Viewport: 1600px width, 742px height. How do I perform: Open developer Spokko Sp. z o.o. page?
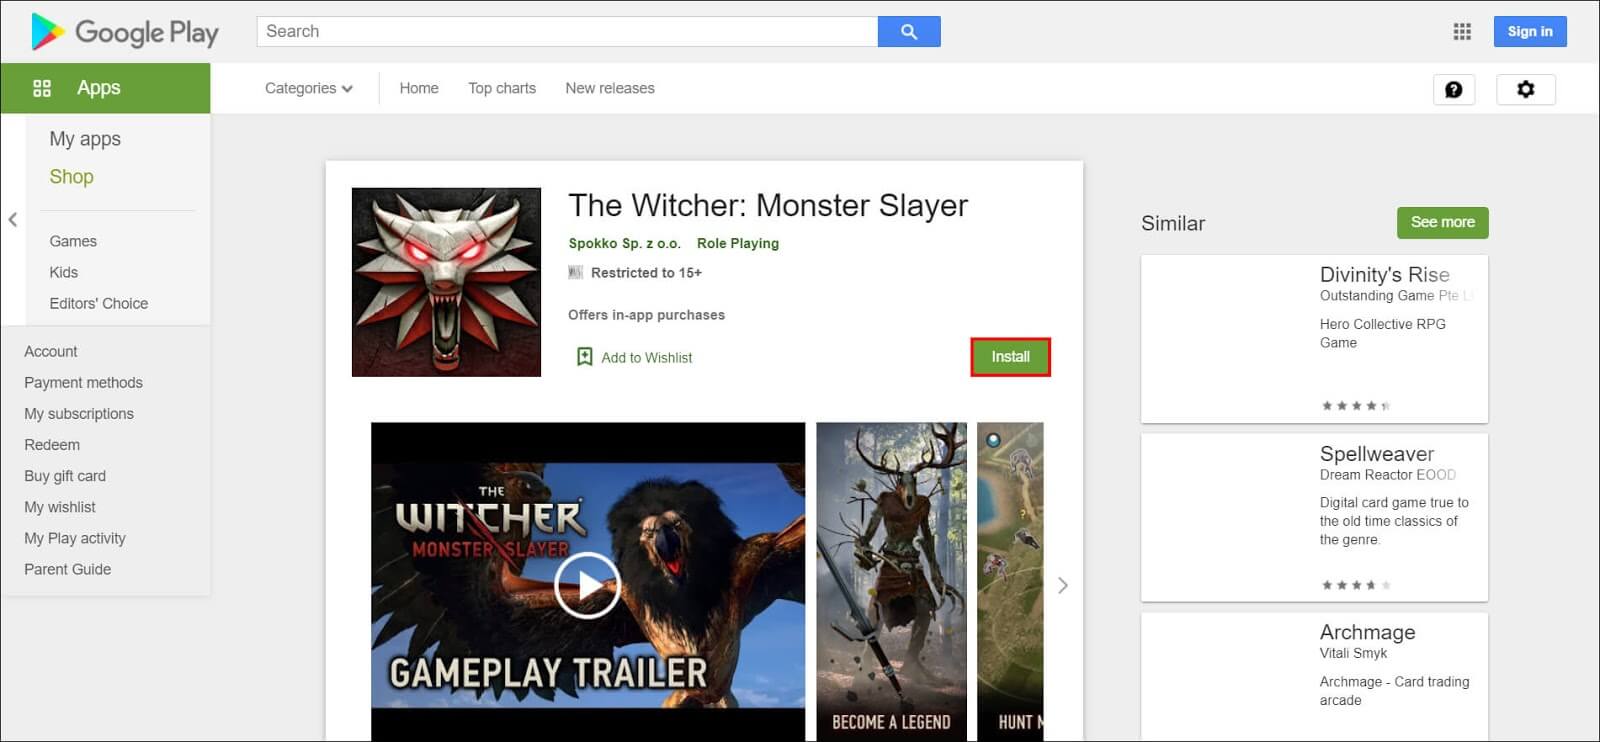coord(624,243)
